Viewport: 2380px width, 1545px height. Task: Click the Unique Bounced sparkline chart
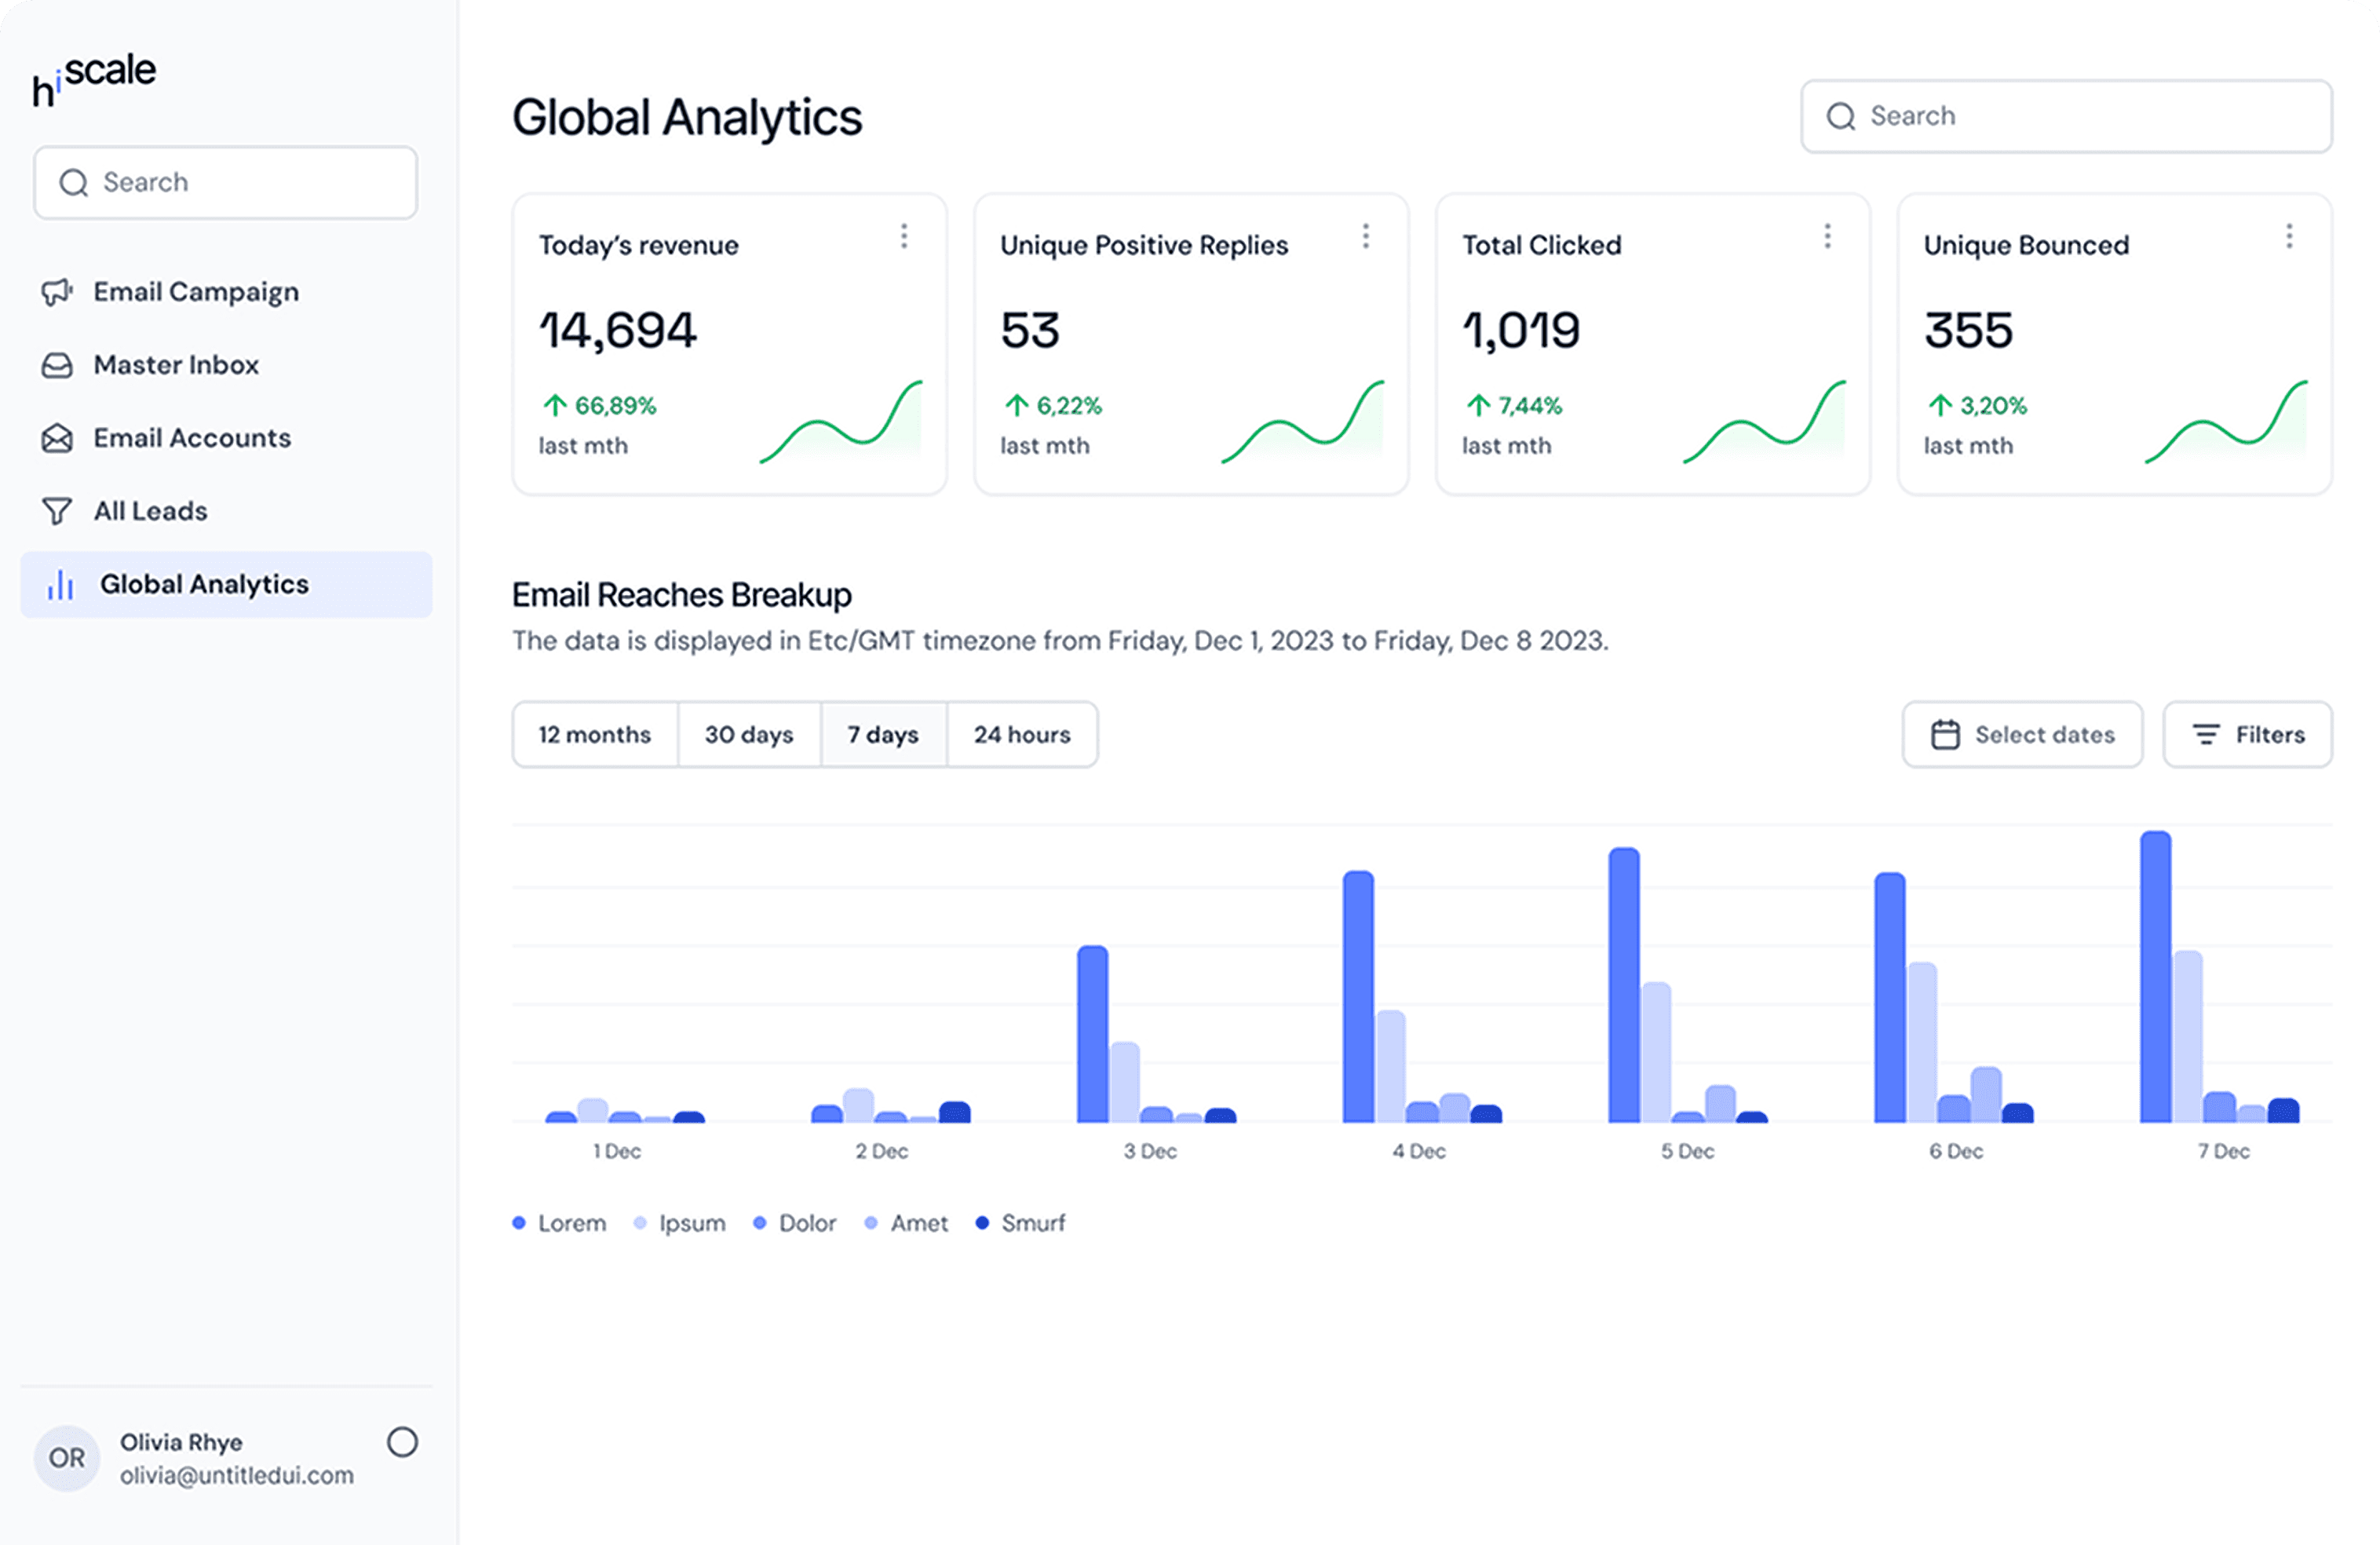point(2227,422)
